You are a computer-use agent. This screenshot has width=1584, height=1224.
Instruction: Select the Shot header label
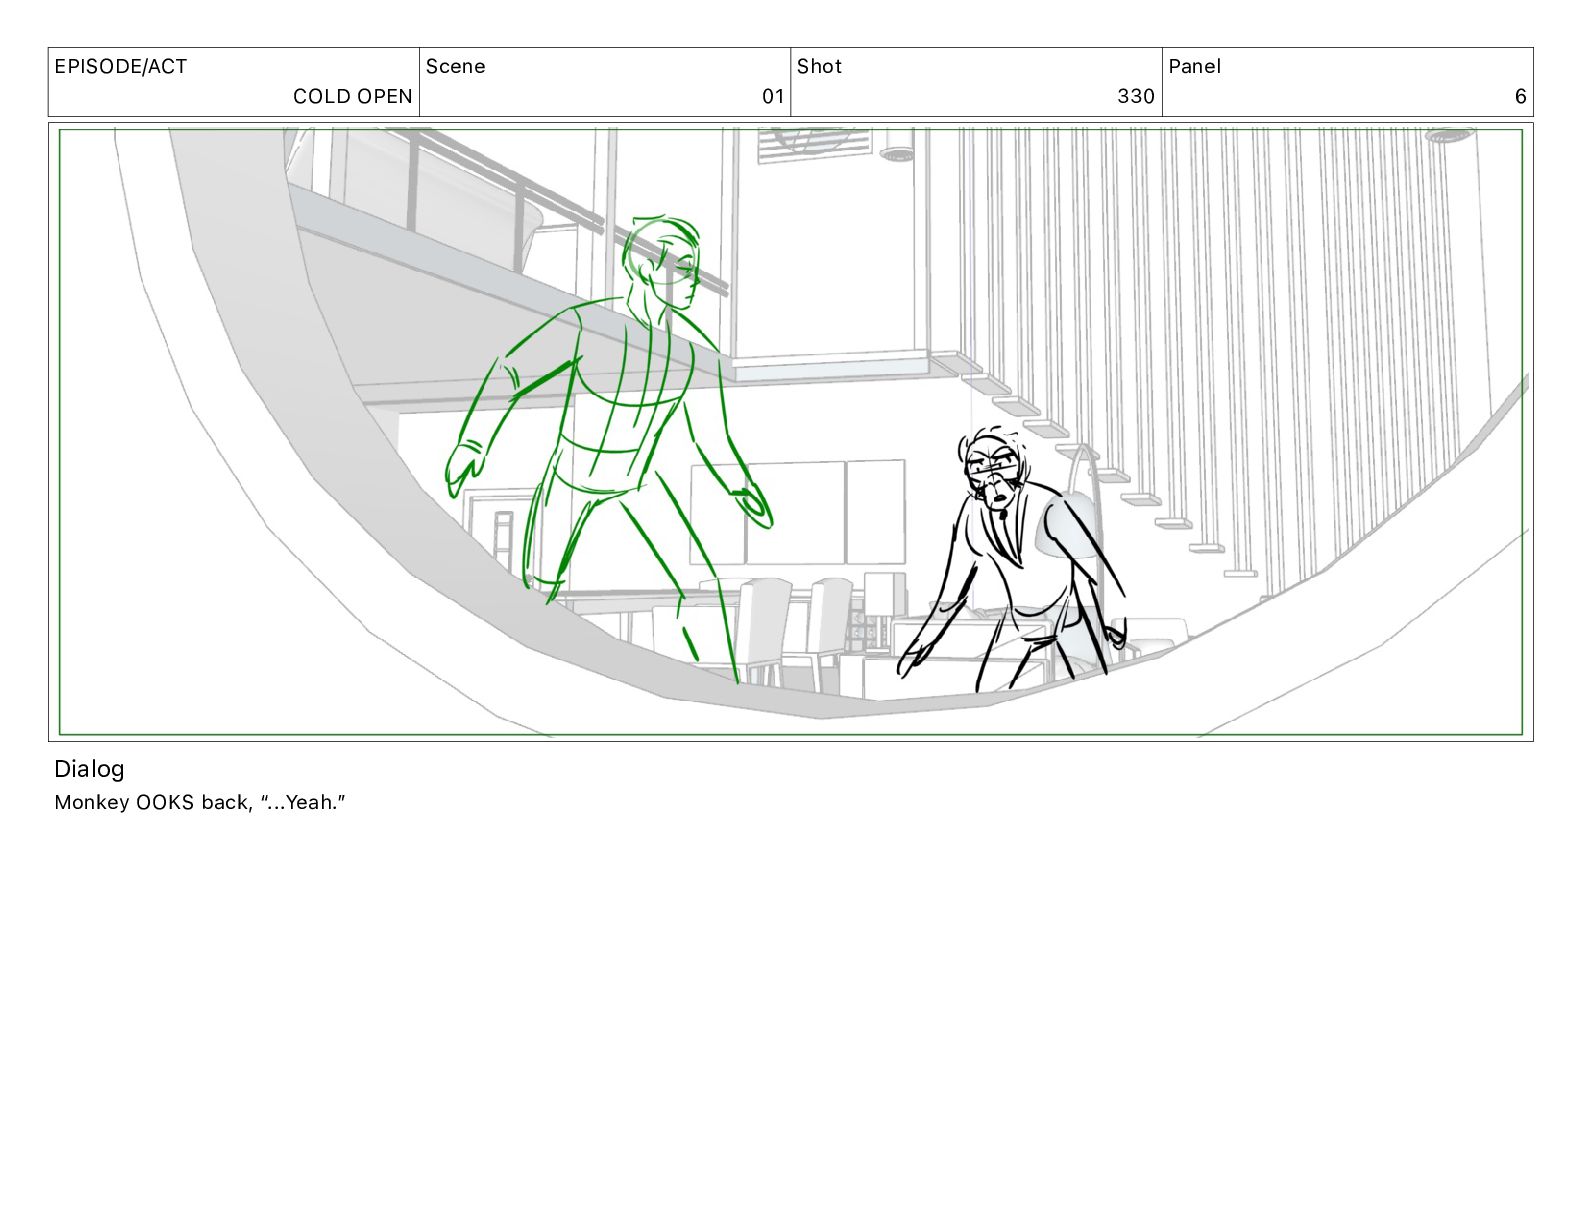(x=819, y=67)
